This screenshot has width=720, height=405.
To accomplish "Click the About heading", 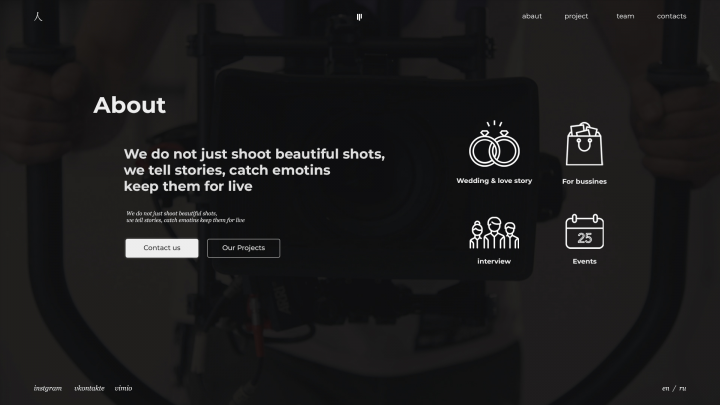I will [x=129, y=105].
